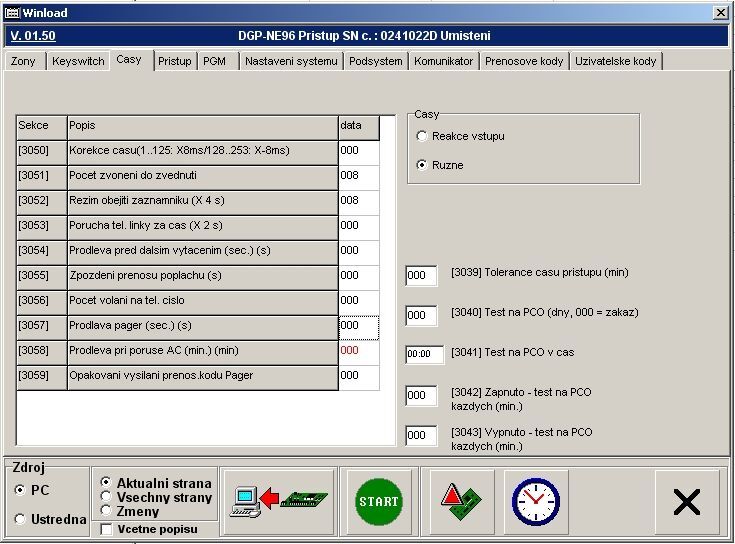Select the Vsechny strany option

click(x=106, y=497)
